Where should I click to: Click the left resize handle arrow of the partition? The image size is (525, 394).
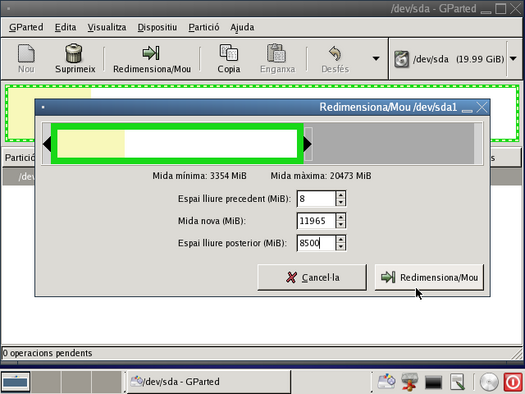[47, 144]
